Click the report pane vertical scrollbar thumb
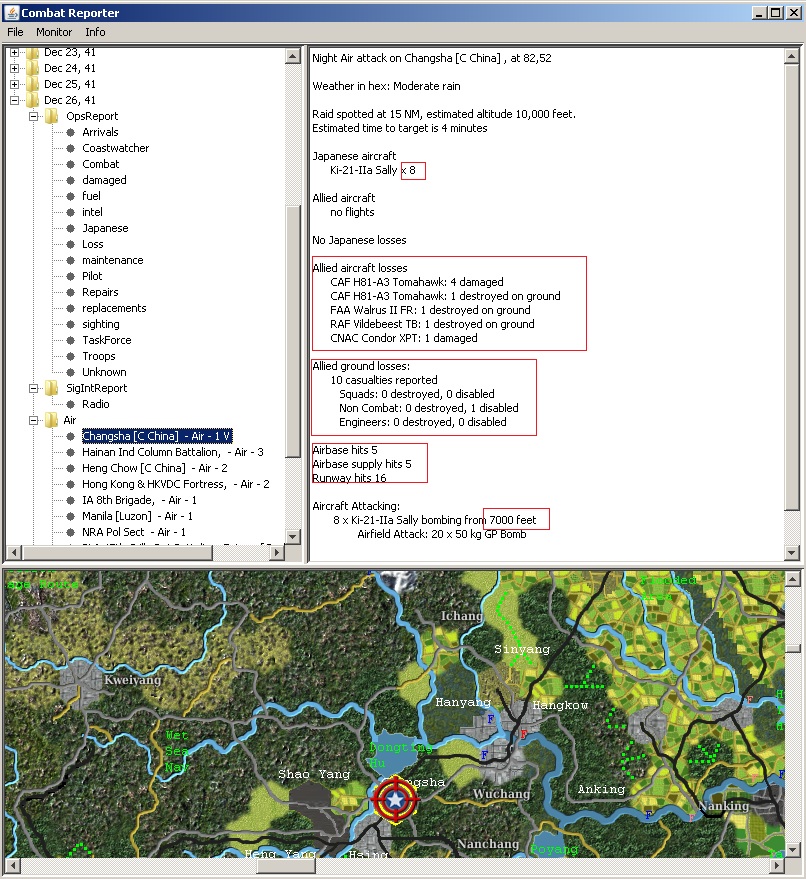Viewport: 806px width, 879px height. [791, 287]
